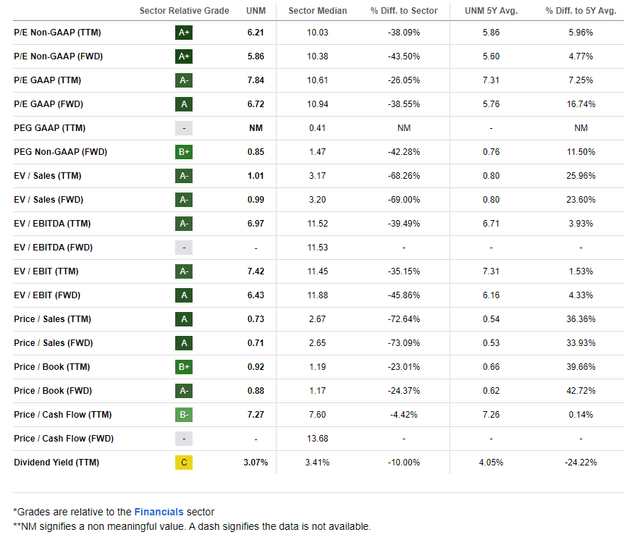This screenshot has width=640, height=540.
Task: Select the Price / Cash Flow (FWD) row label
Action: click(x=64, y=439)
